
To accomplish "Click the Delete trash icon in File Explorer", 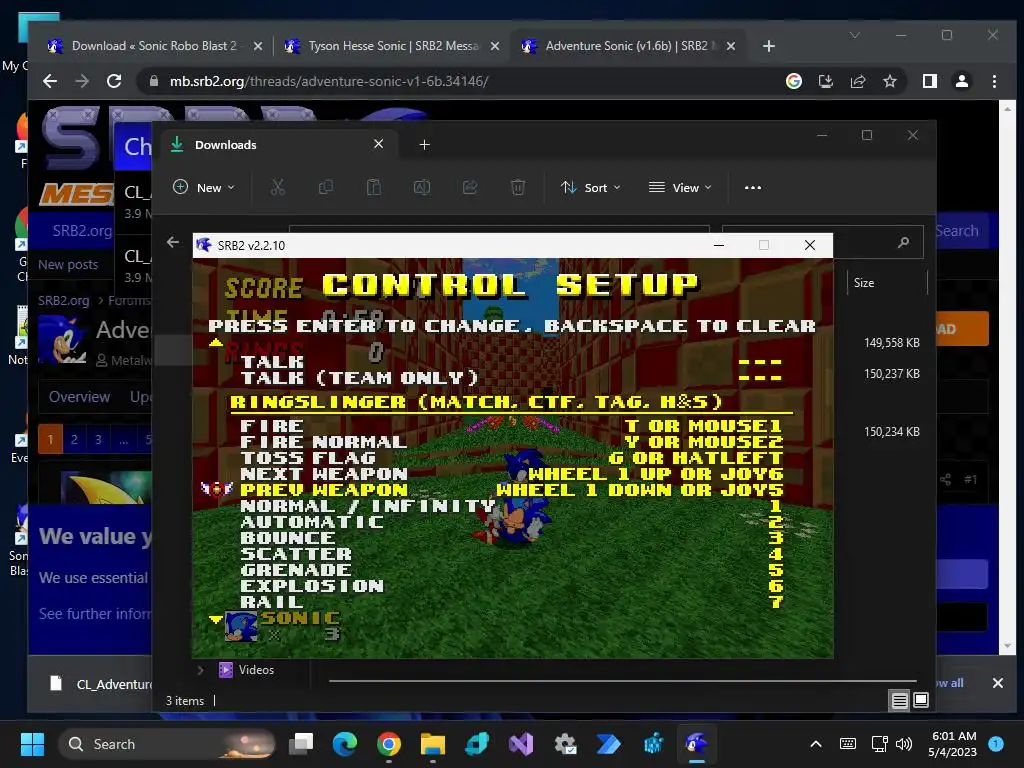I will pyautogui.click(x=518, y=187).
